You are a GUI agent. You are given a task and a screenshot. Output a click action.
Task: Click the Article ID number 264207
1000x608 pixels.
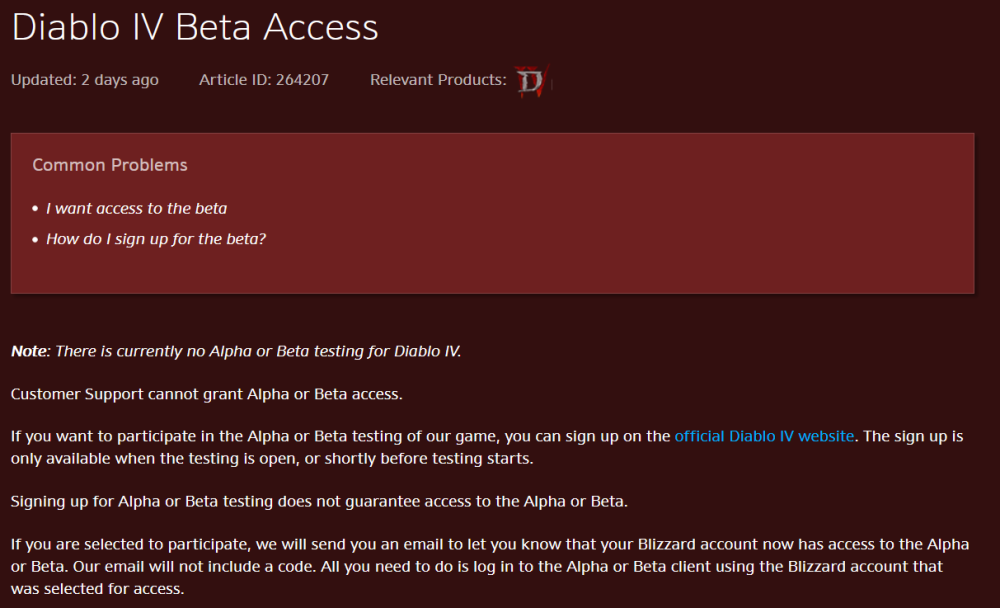tap(302, 80)
